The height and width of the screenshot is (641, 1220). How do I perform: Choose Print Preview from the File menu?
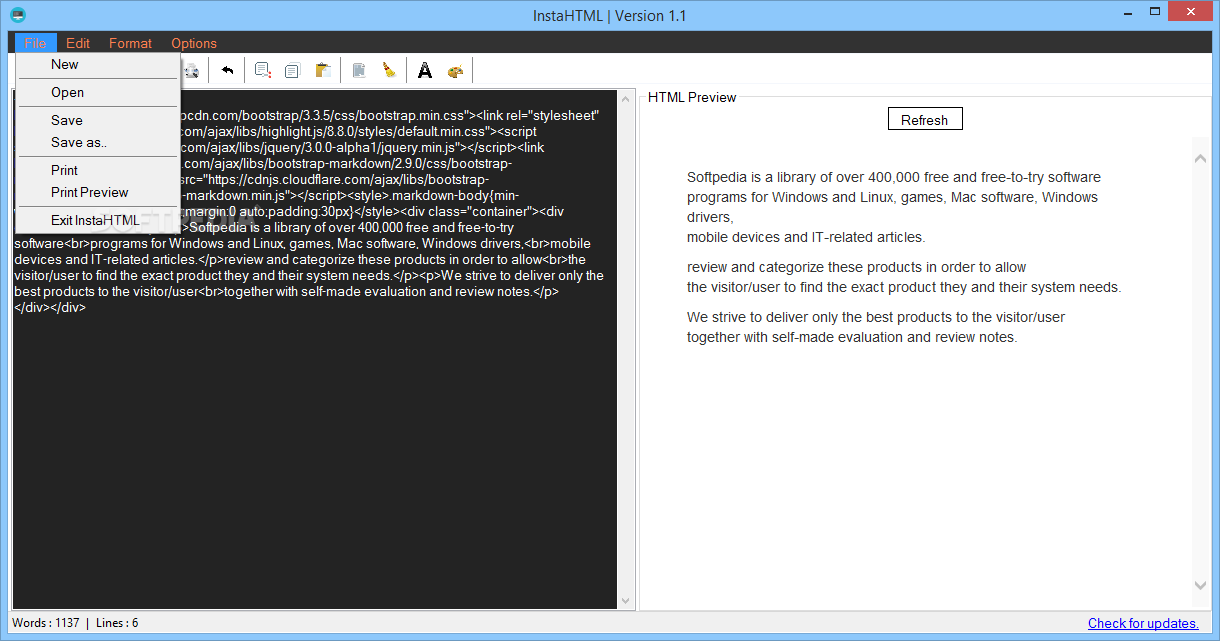[x=98, y=192]
